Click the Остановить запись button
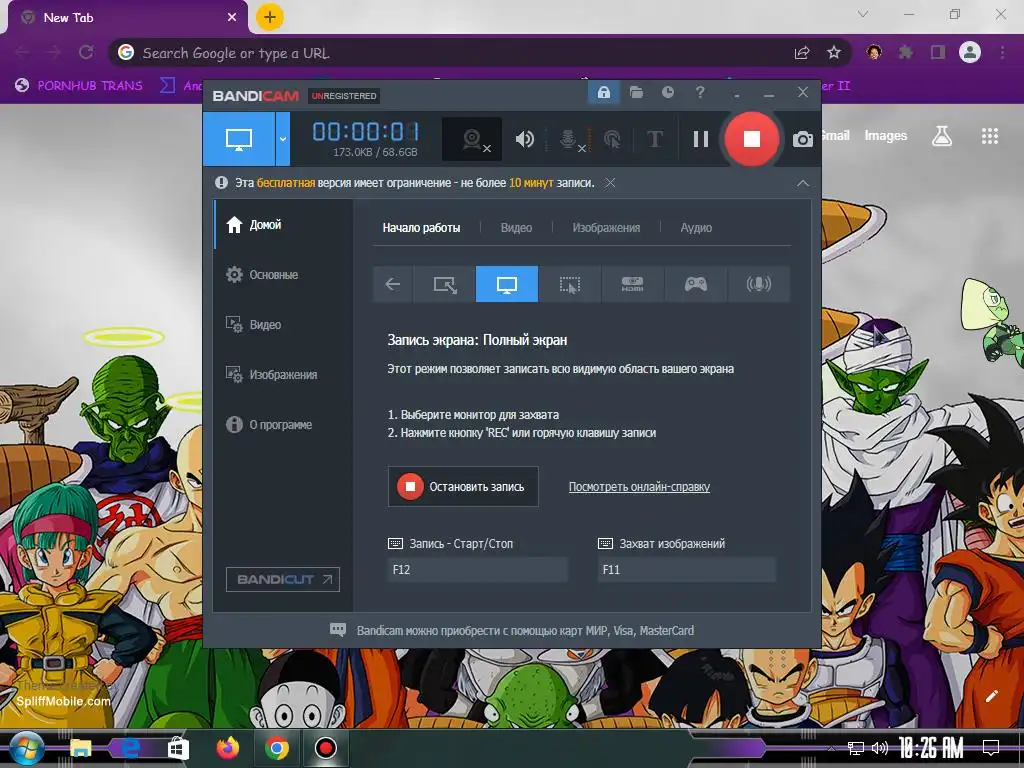The height and width of the screenshot is (768, 1024). pos(463,487)
